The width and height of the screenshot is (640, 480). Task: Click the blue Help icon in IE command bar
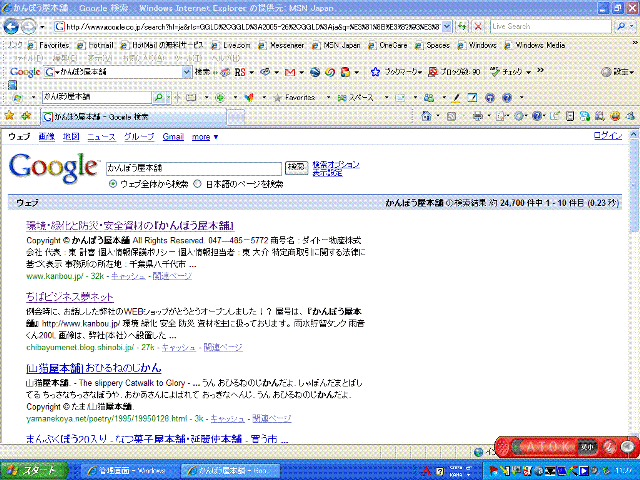(537, 116)
